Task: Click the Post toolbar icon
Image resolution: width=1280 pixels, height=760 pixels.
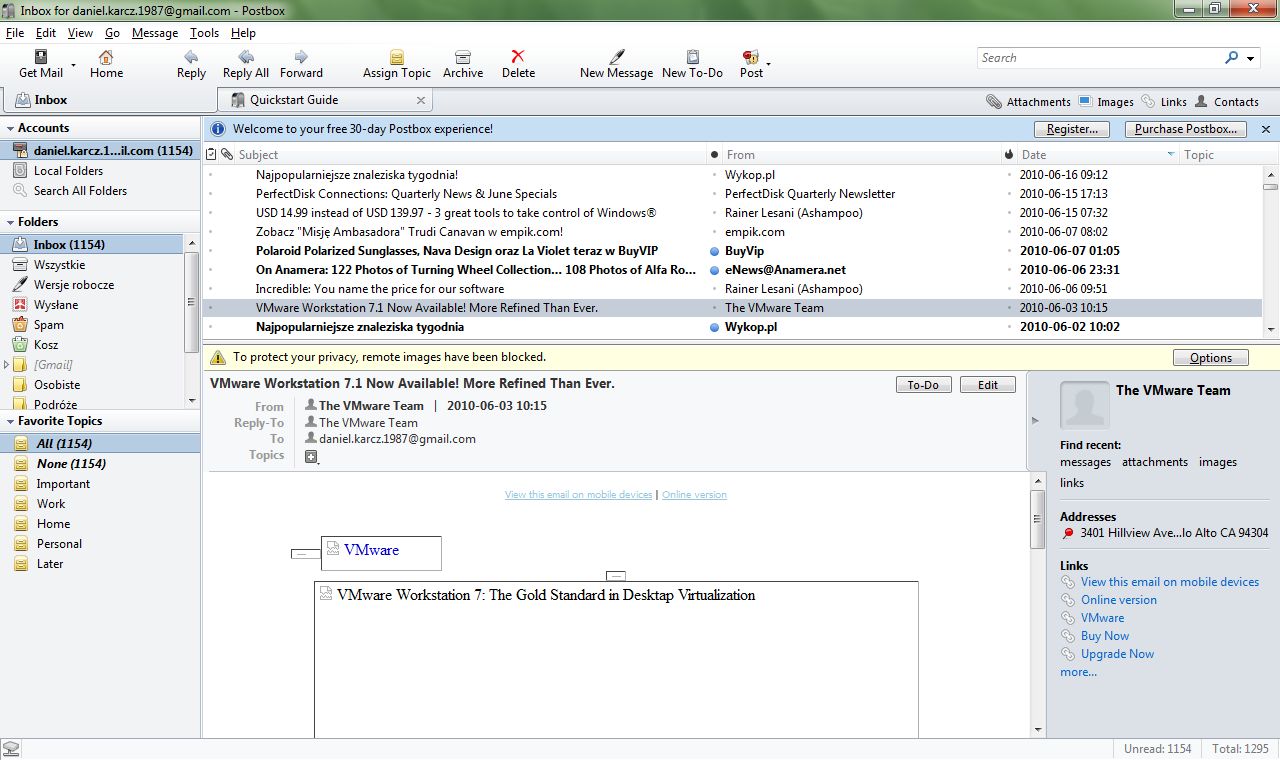Action: pos(750,57)
